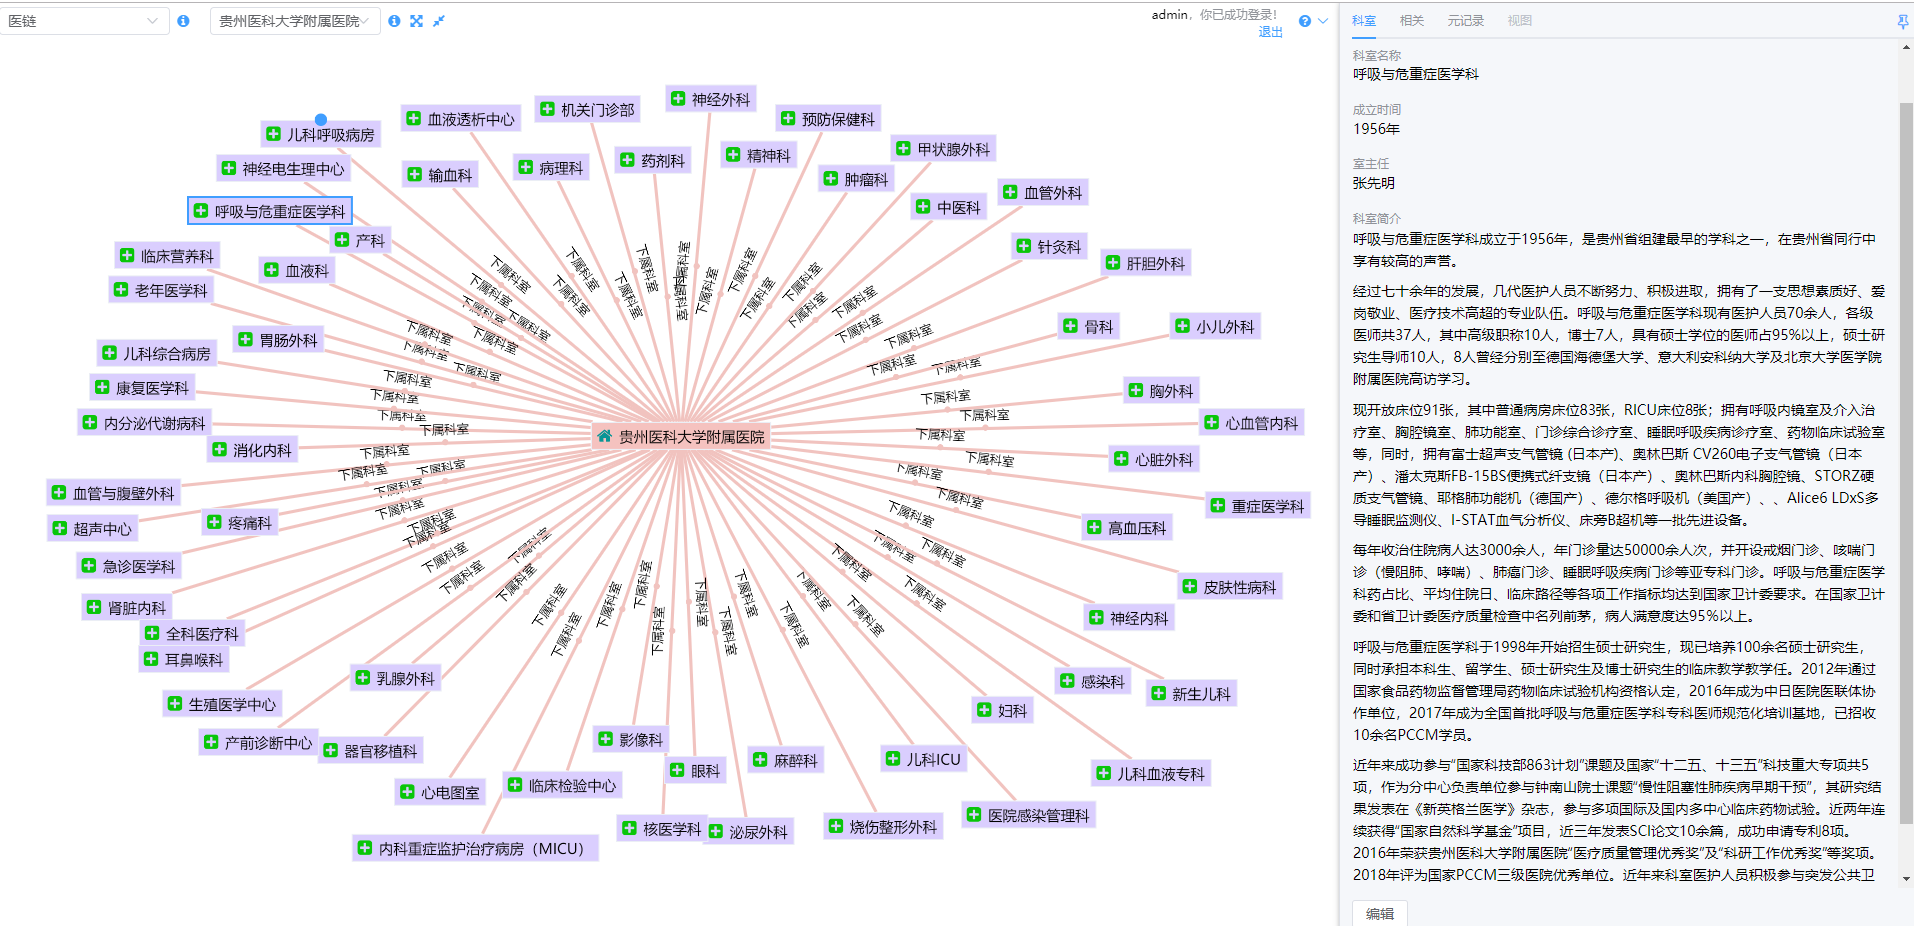Click green plus icon on 心血管内科 node
1914x926 pixels.
coord(1211,423)
